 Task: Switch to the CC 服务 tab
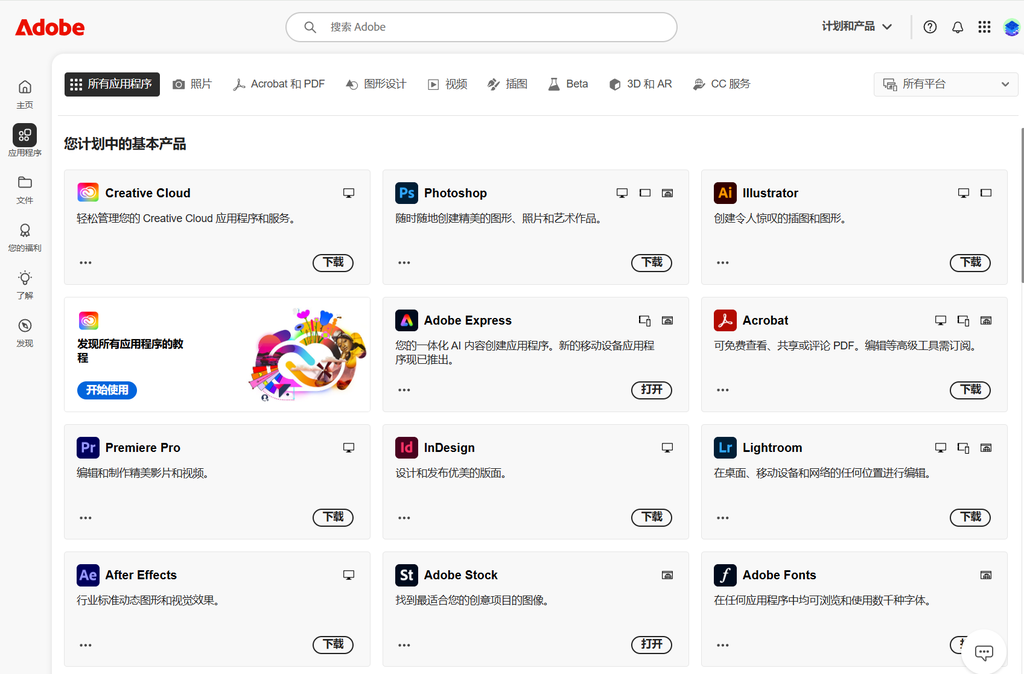pyautogui.click(x=722, y=84)
